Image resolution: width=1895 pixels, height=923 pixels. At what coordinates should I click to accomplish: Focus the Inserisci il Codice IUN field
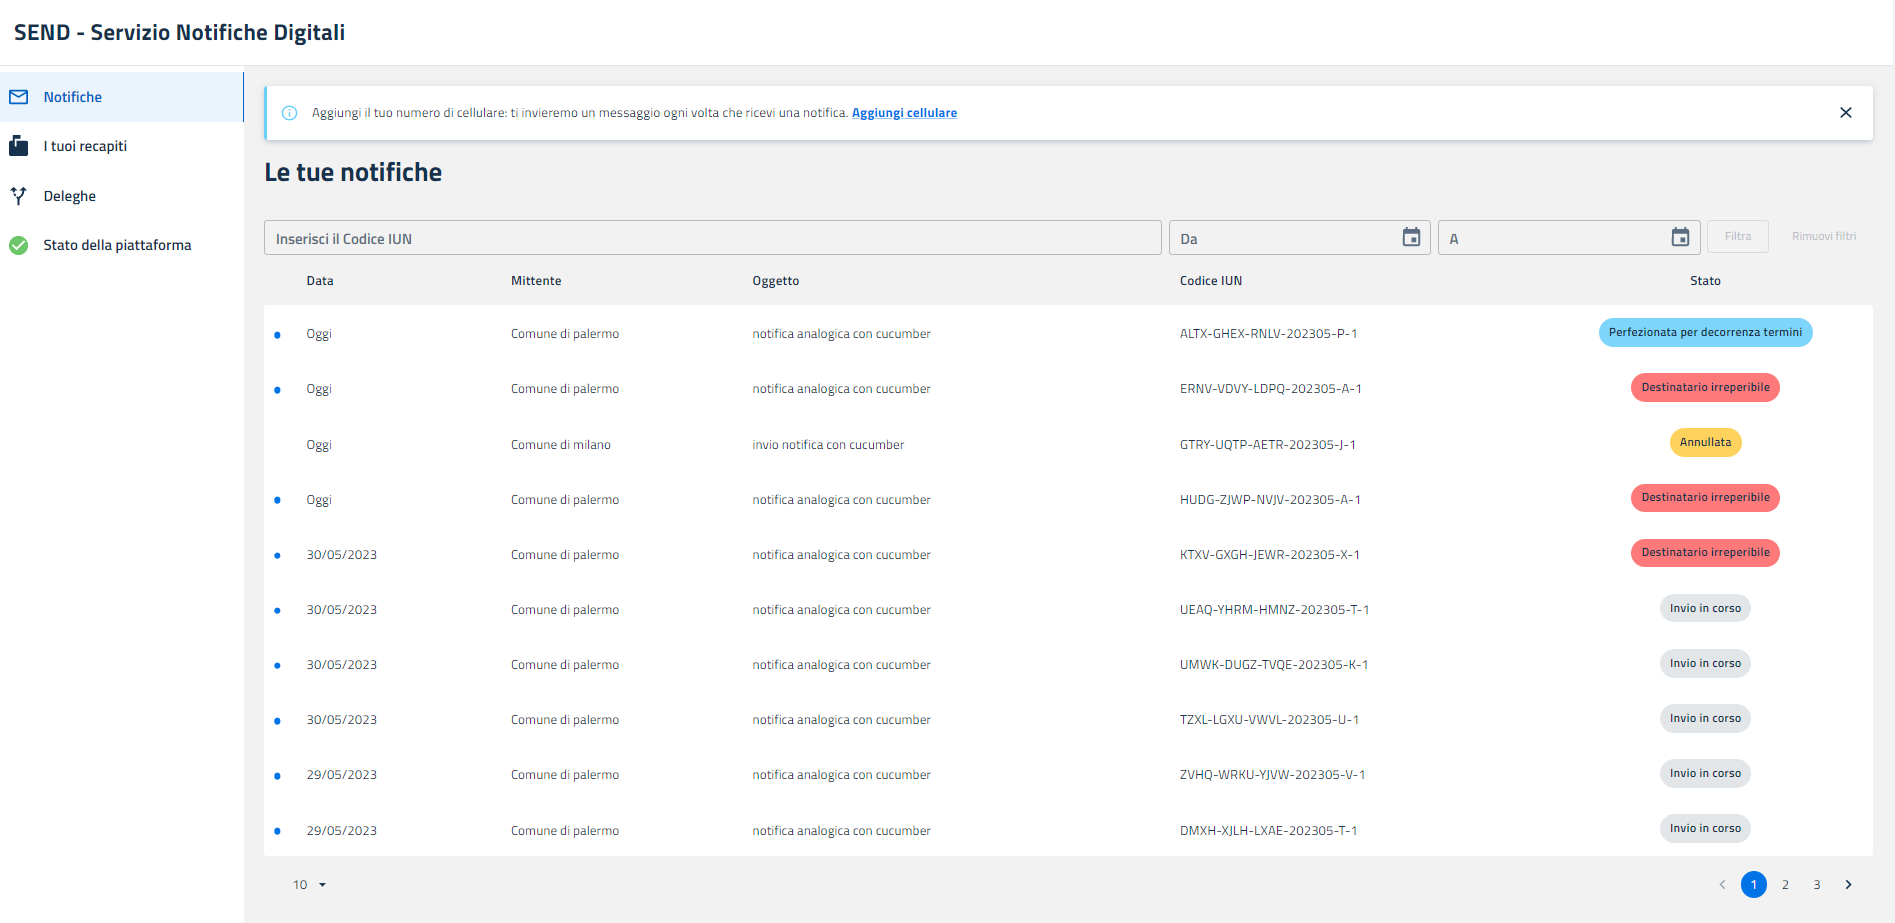(x=712, y=238)
